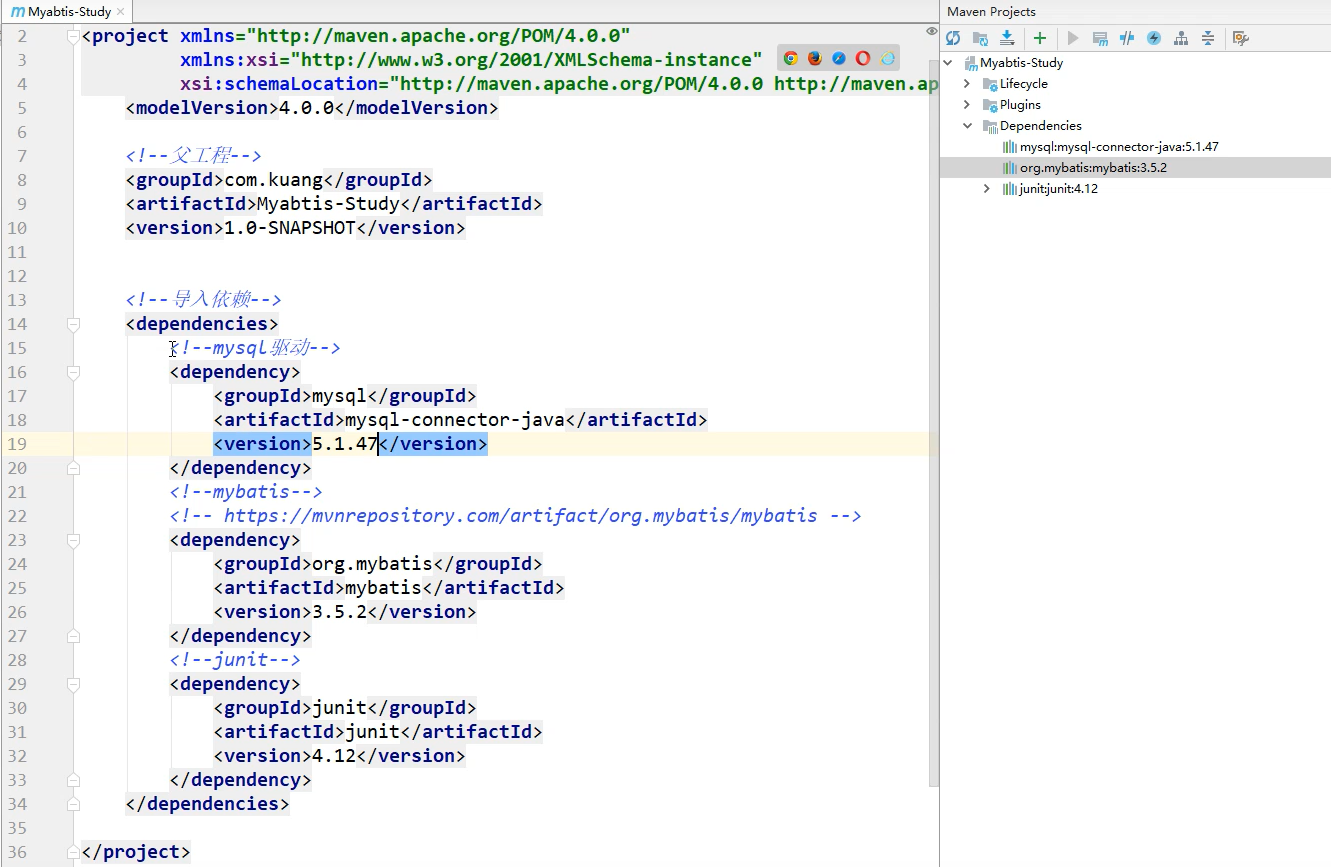
Task: Click fold end marker at line 34
Action: (73, 804)
